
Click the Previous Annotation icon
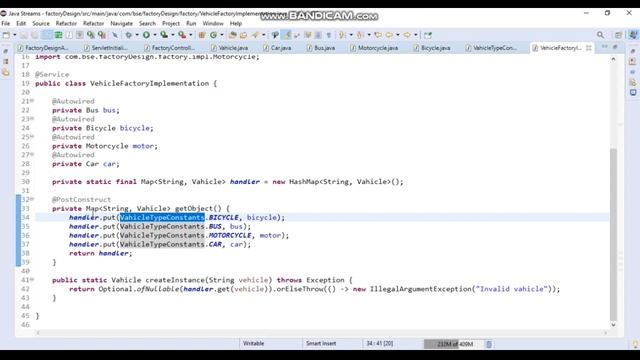coord(360,35)
